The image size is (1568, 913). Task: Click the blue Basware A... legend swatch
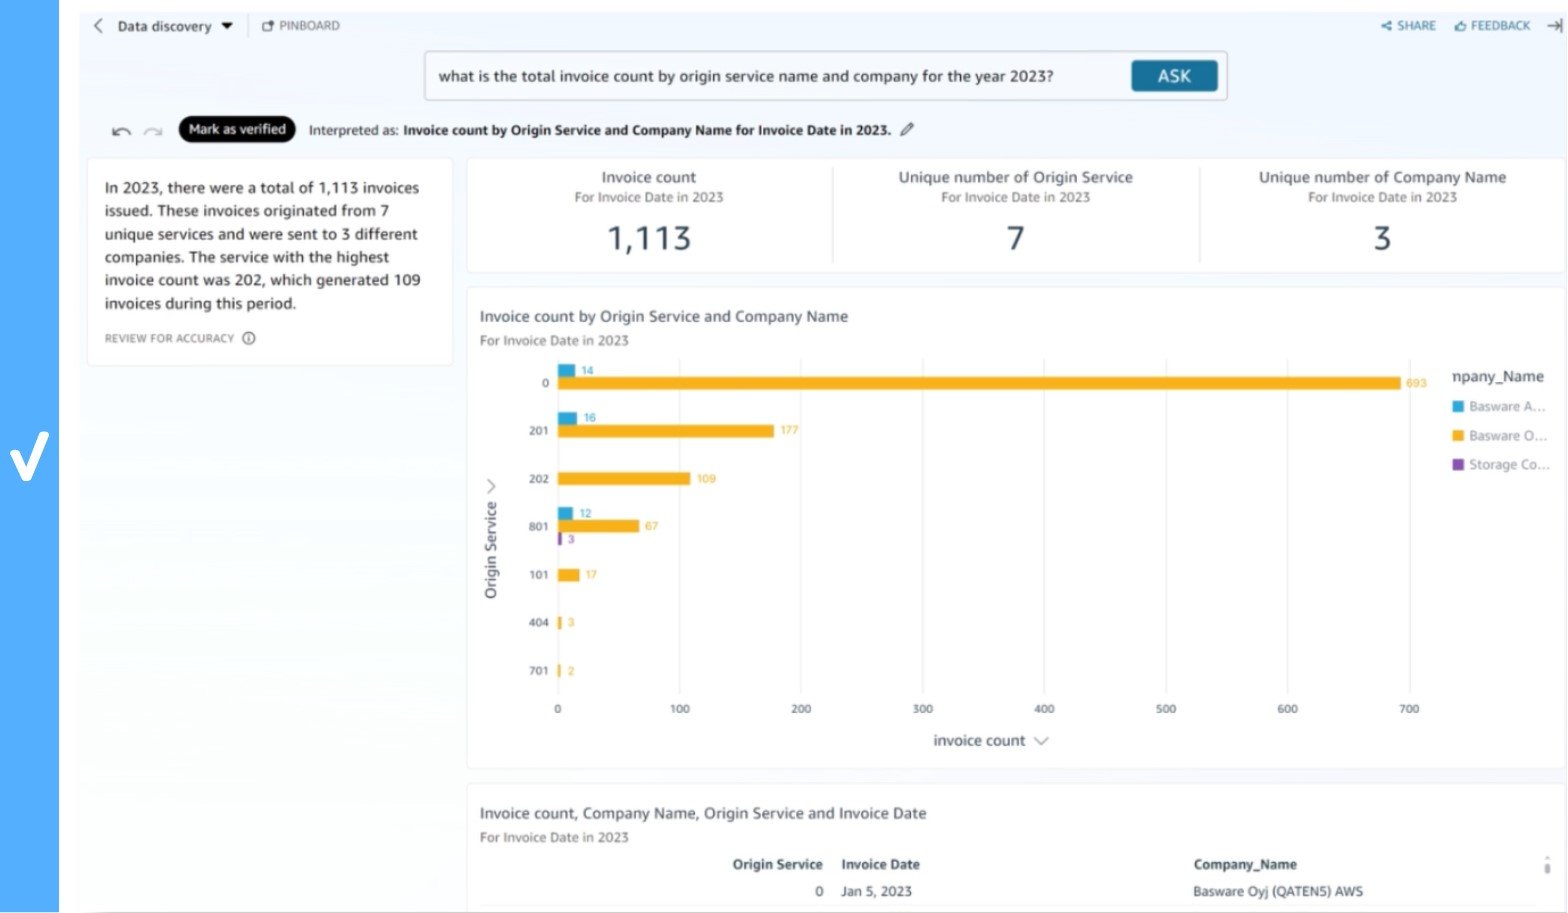[x=1458, y=406]
